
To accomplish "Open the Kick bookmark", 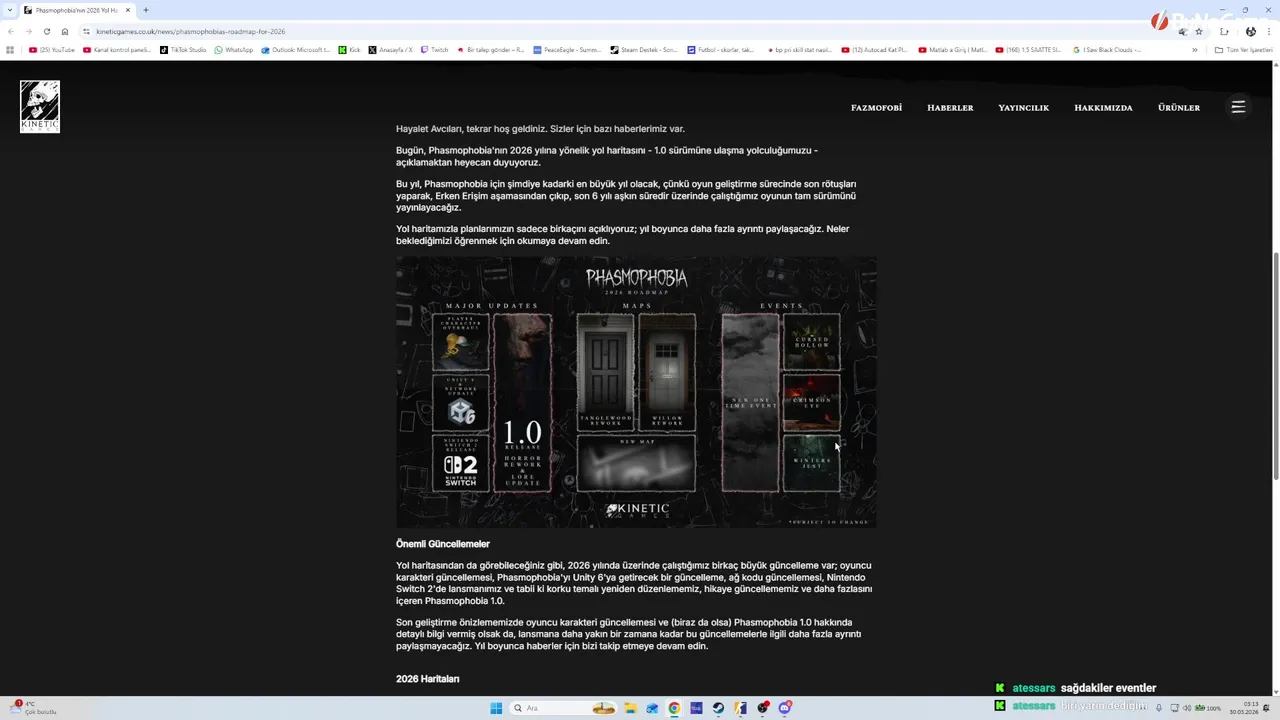I will (x=349, y=50).
